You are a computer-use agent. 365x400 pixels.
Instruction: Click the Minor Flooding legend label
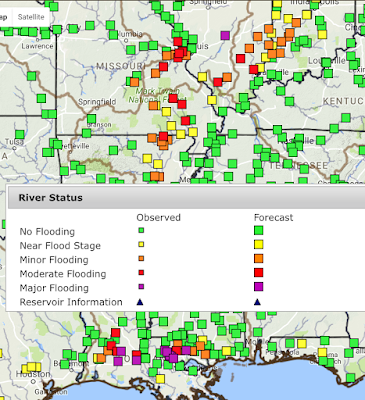tap(54, 260)
